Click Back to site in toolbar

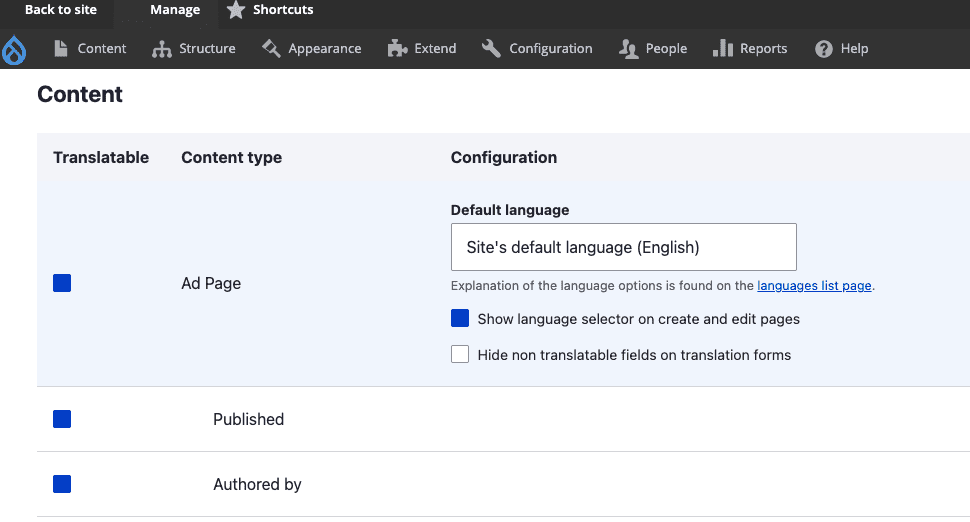pyautogui.click(x=61, y=10)
